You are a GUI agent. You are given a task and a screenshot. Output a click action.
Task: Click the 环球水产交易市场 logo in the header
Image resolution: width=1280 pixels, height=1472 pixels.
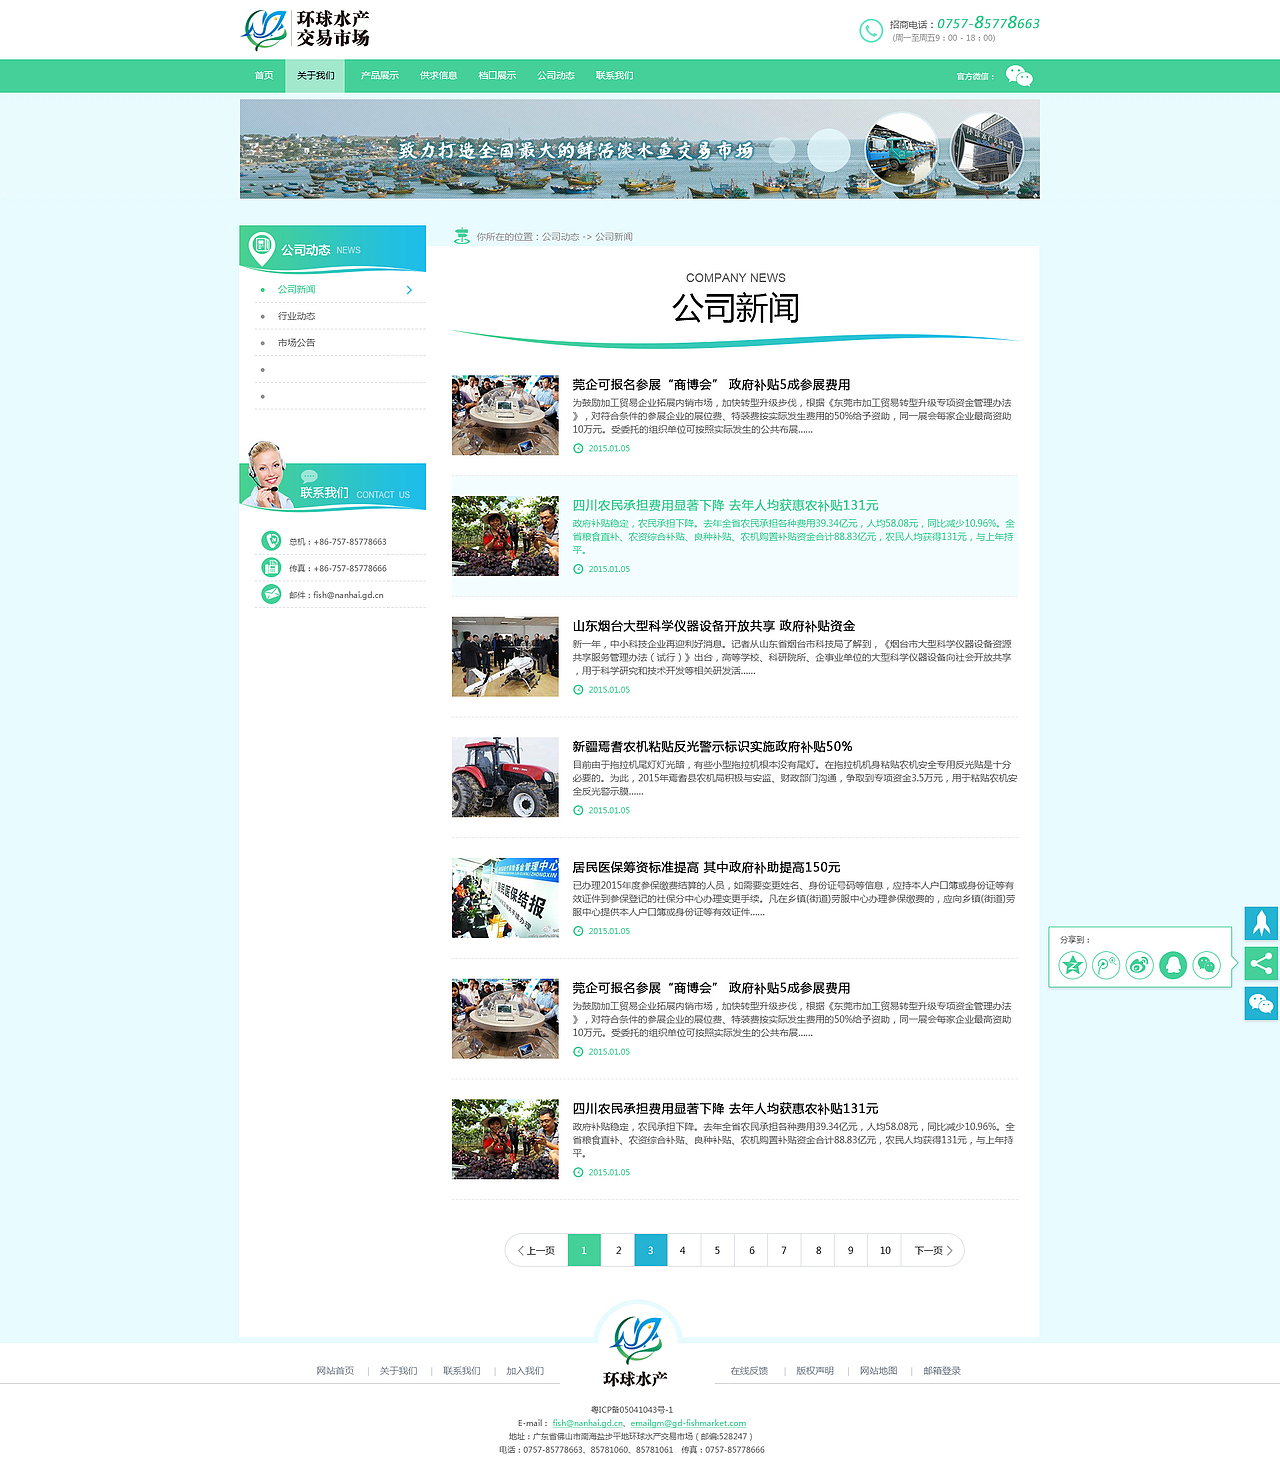(305, 30)
